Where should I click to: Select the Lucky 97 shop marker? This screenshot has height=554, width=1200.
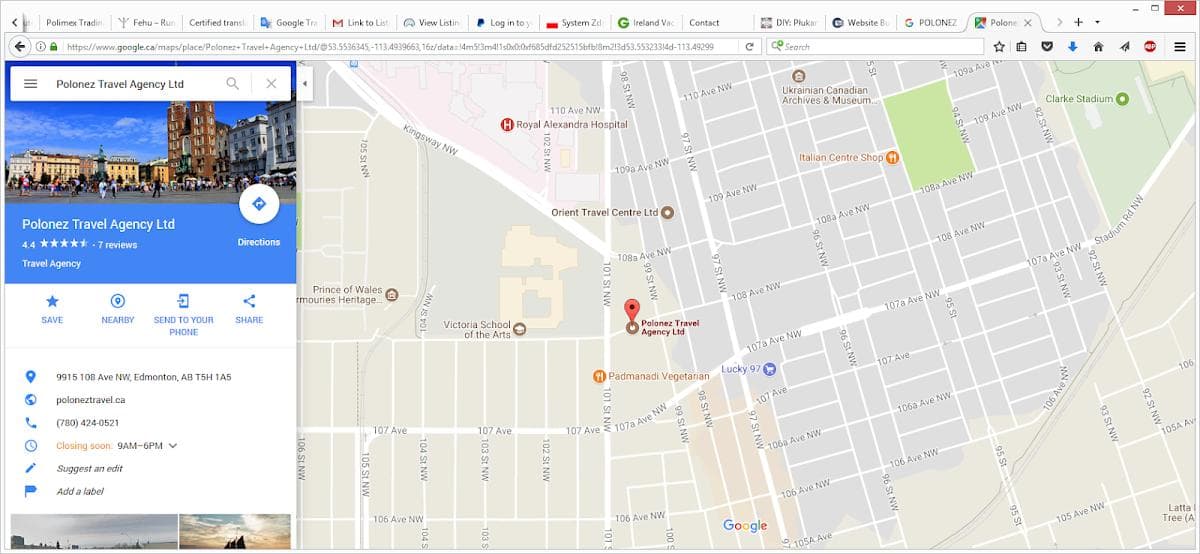(770, 369)
